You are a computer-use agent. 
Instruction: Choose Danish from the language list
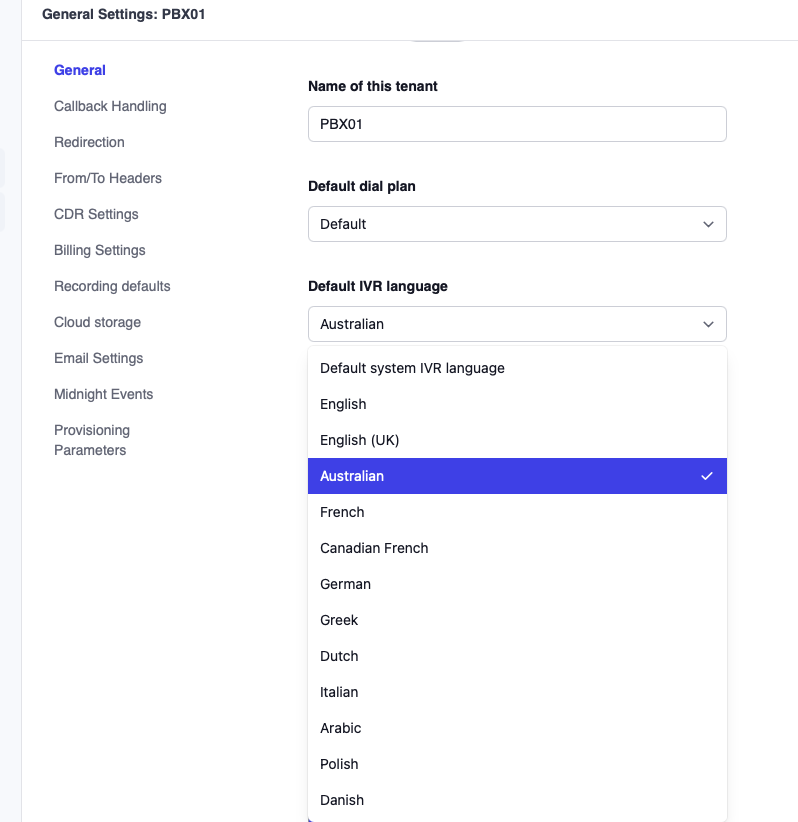342,800
